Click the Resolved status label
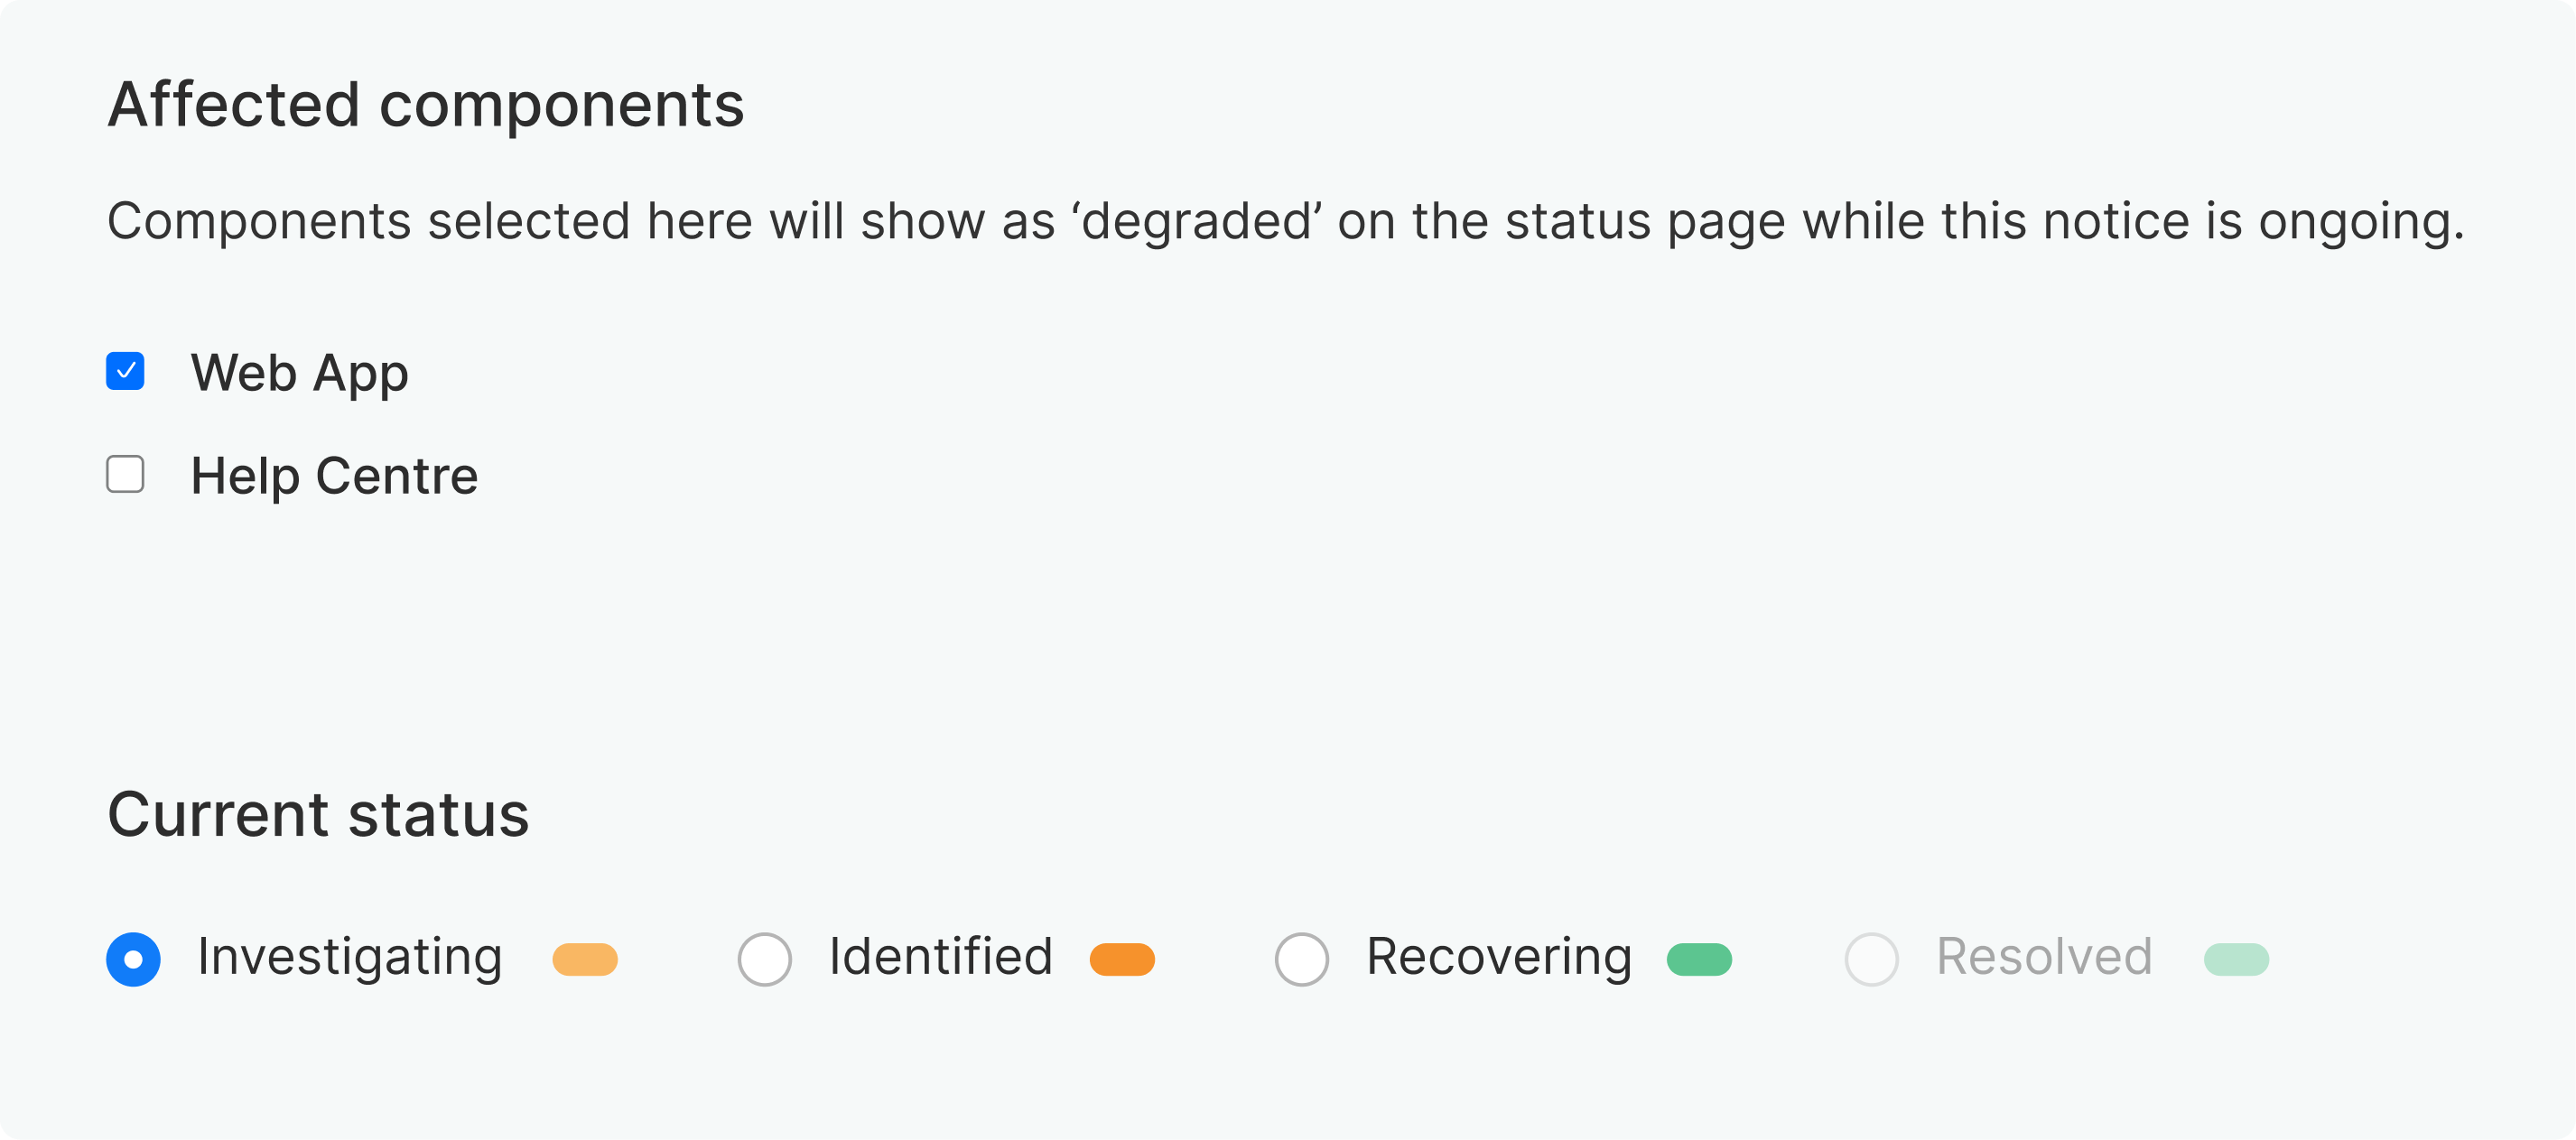This screenshot has height=1140, width=2576. pyautogui.click(x=2045, y=958)
